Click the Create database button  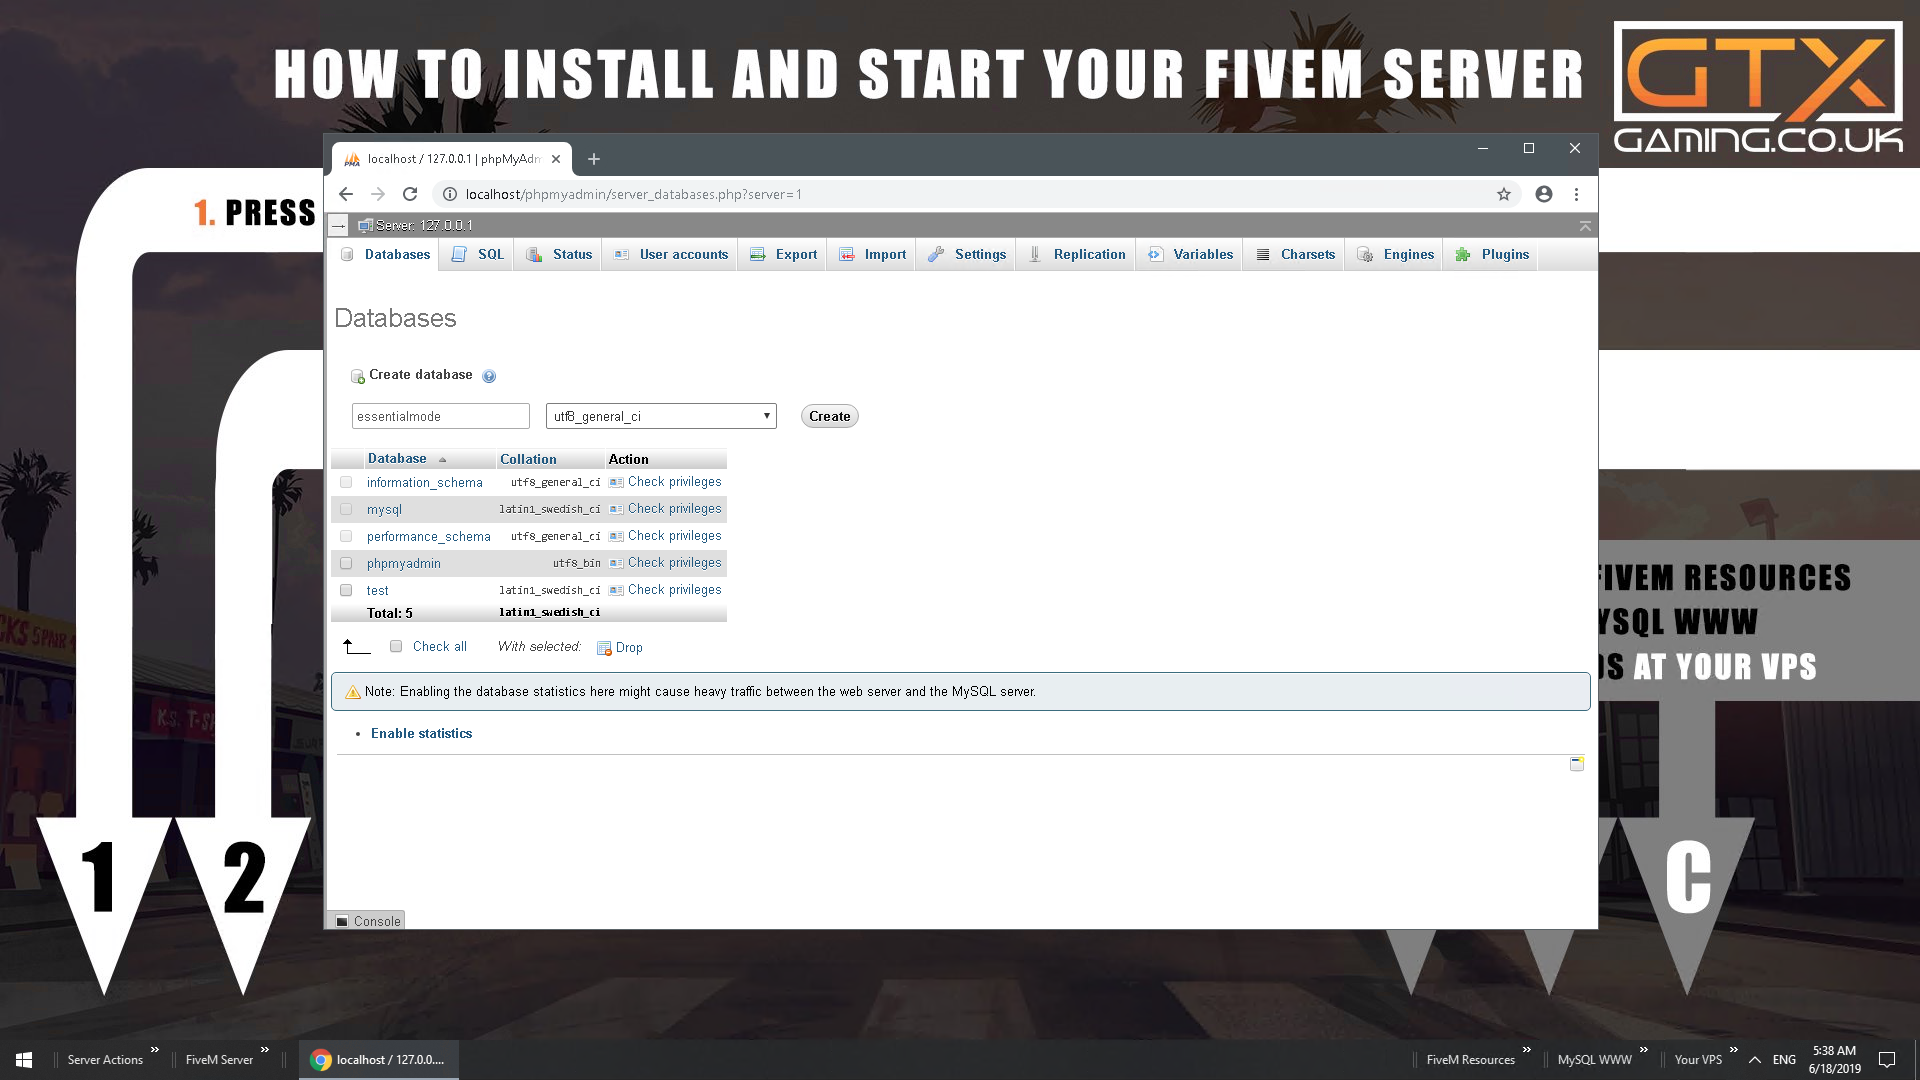click(829, 416)
